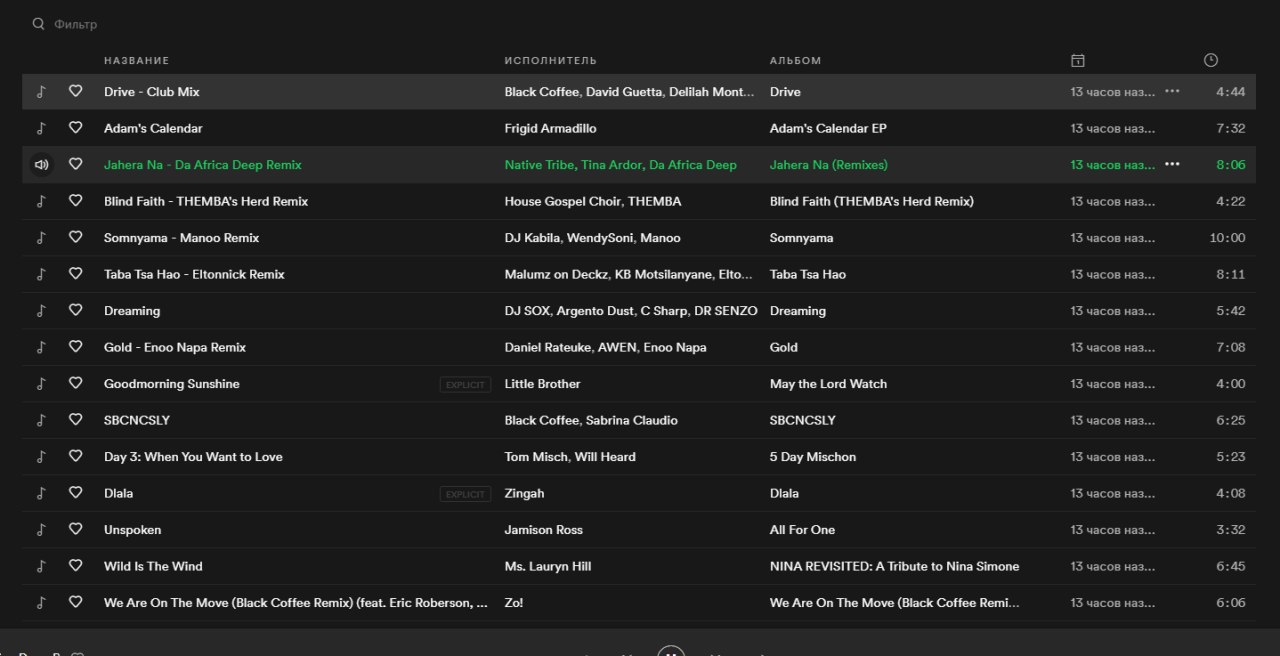Open NINA REVISITED: A Tribute to Nina Simone
Screen dimensions: 1280x656
click(895, 566)
